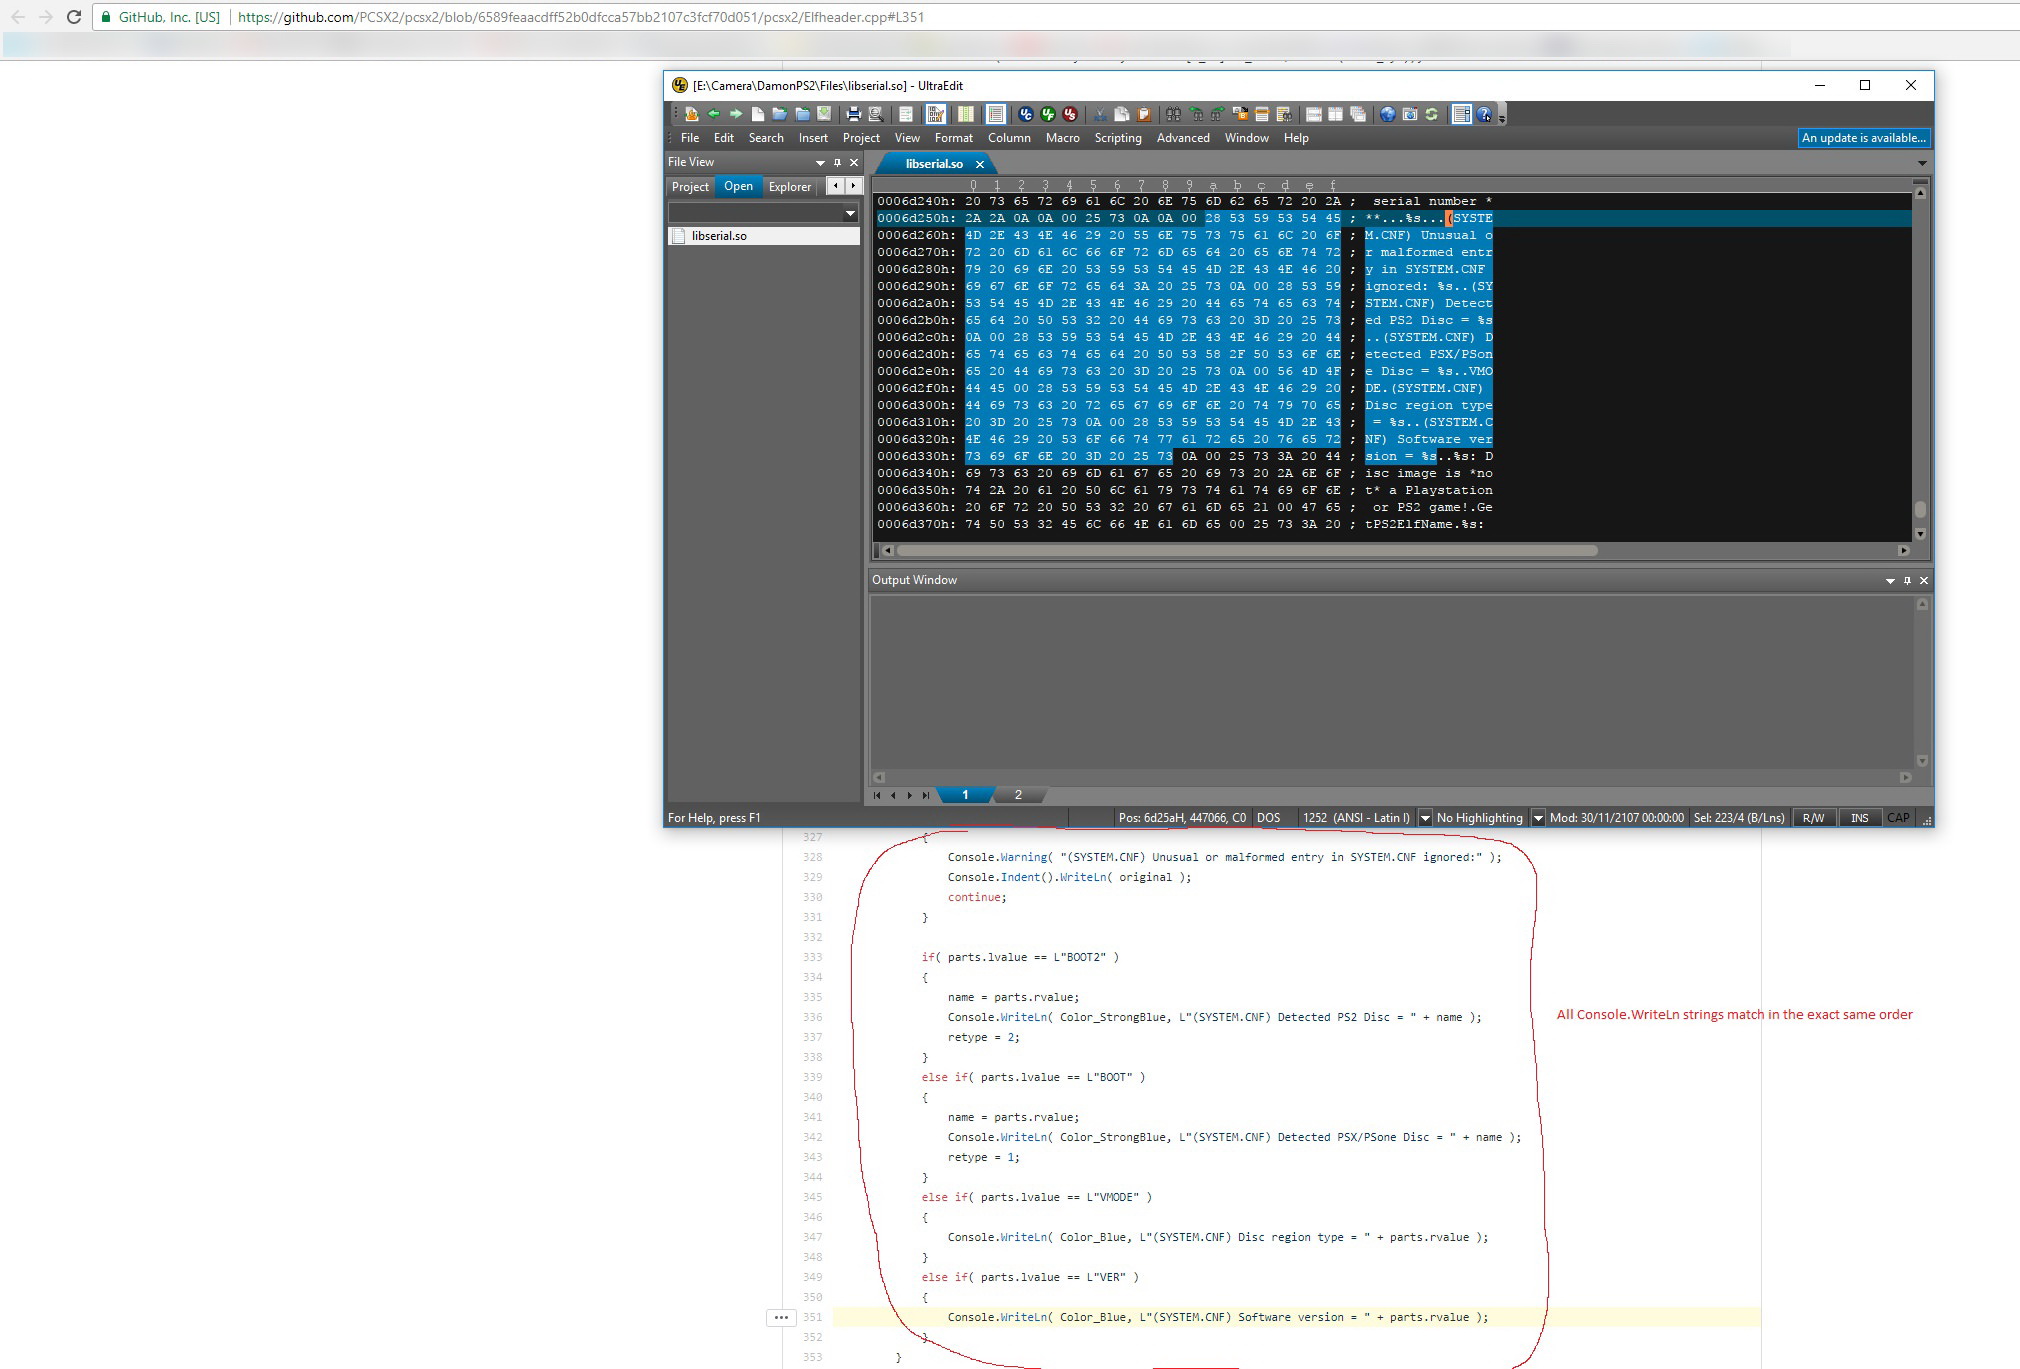Click the binoculars Find icon

click(1173, 114)
